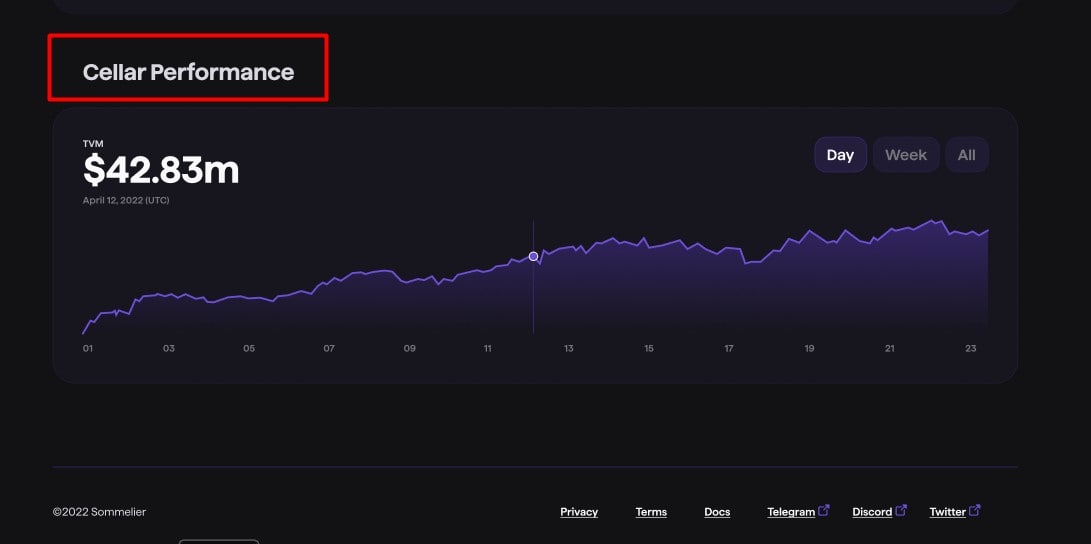Click Twitter external-link arrow icon
Screen dimensions: 1091x544
tap(975, 510)
